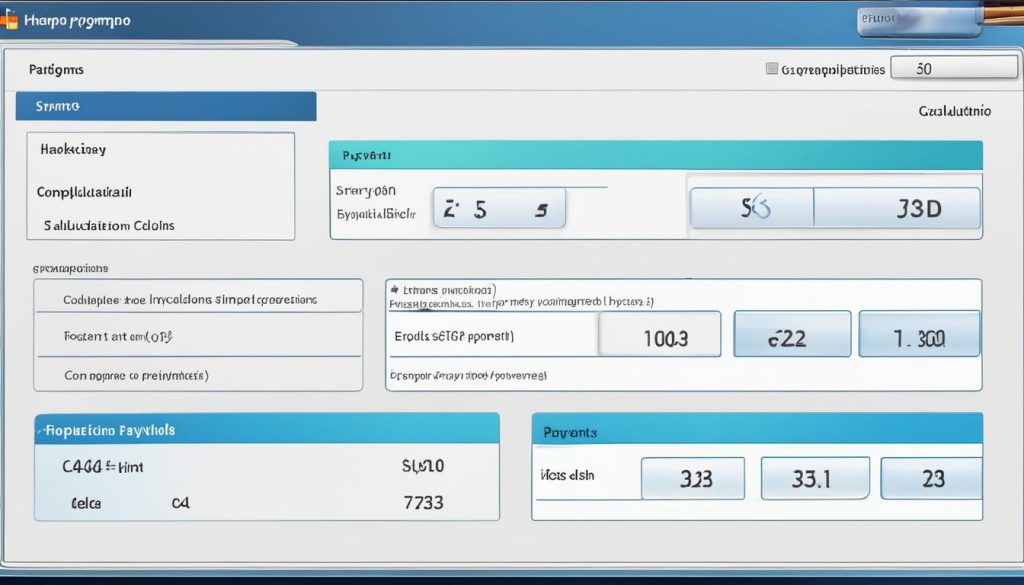Click the input field showing 30

point(939,69)
